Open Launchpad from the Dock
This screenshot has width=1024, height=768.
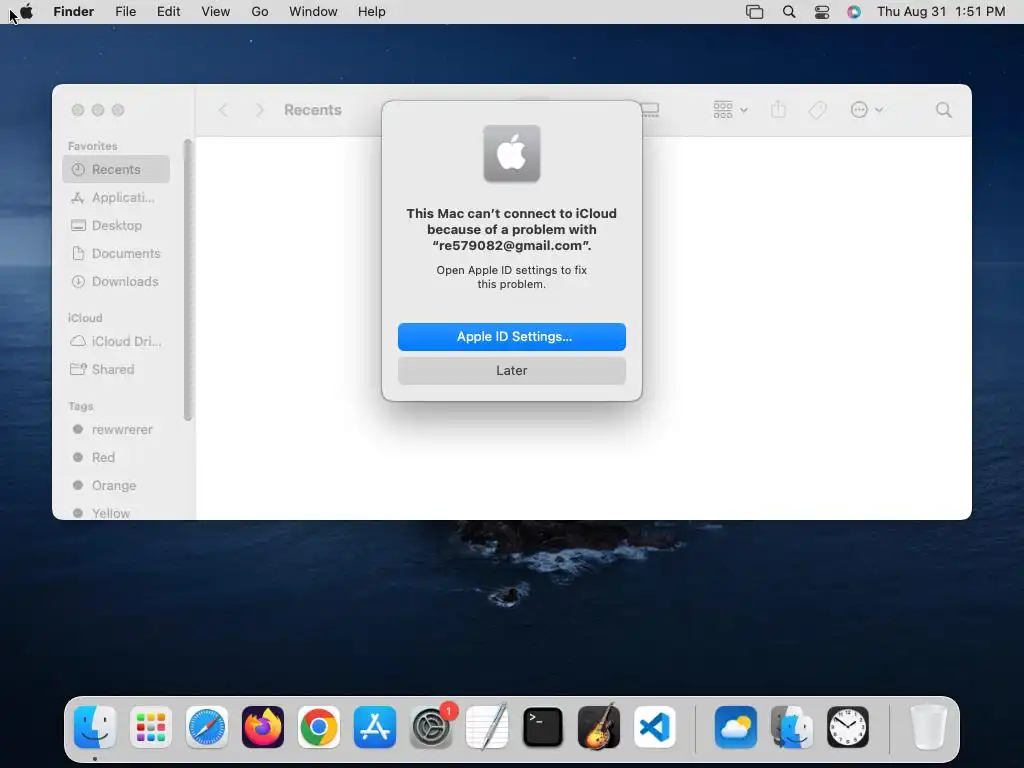click(151, 727)
